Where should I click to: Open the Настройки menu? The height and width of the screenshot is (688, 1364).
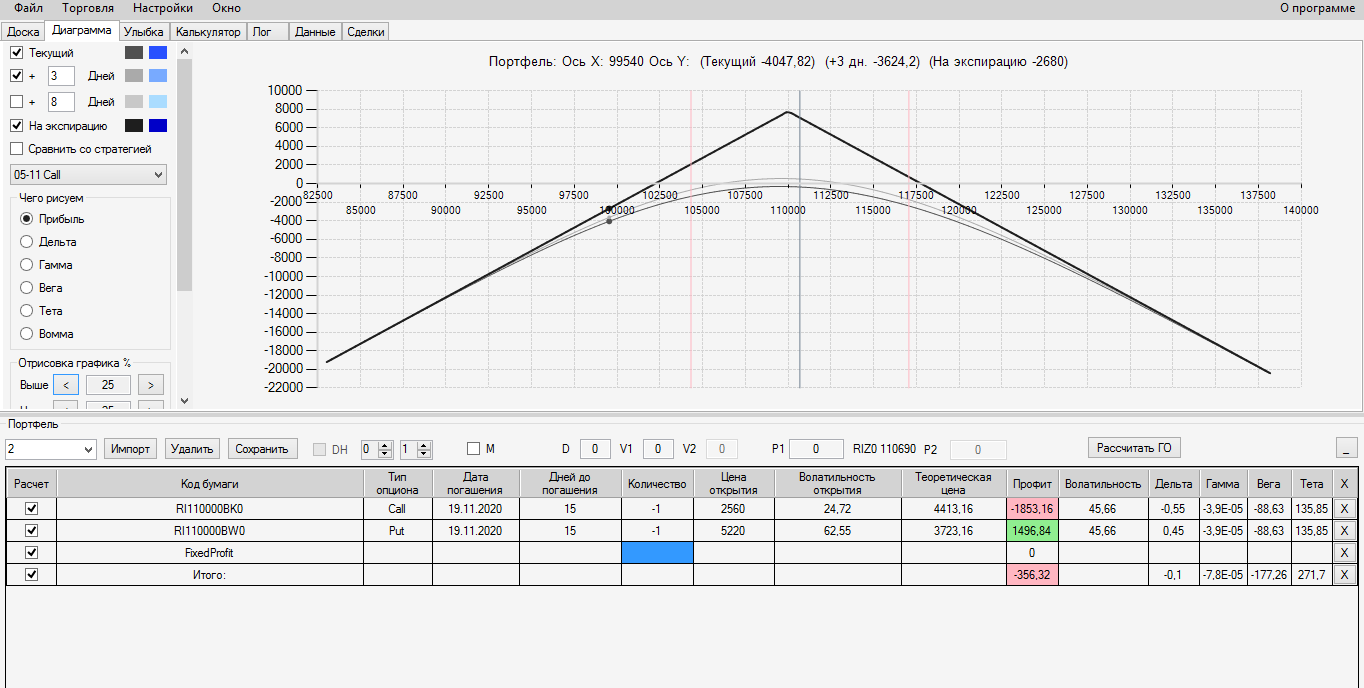pos(163,8)
